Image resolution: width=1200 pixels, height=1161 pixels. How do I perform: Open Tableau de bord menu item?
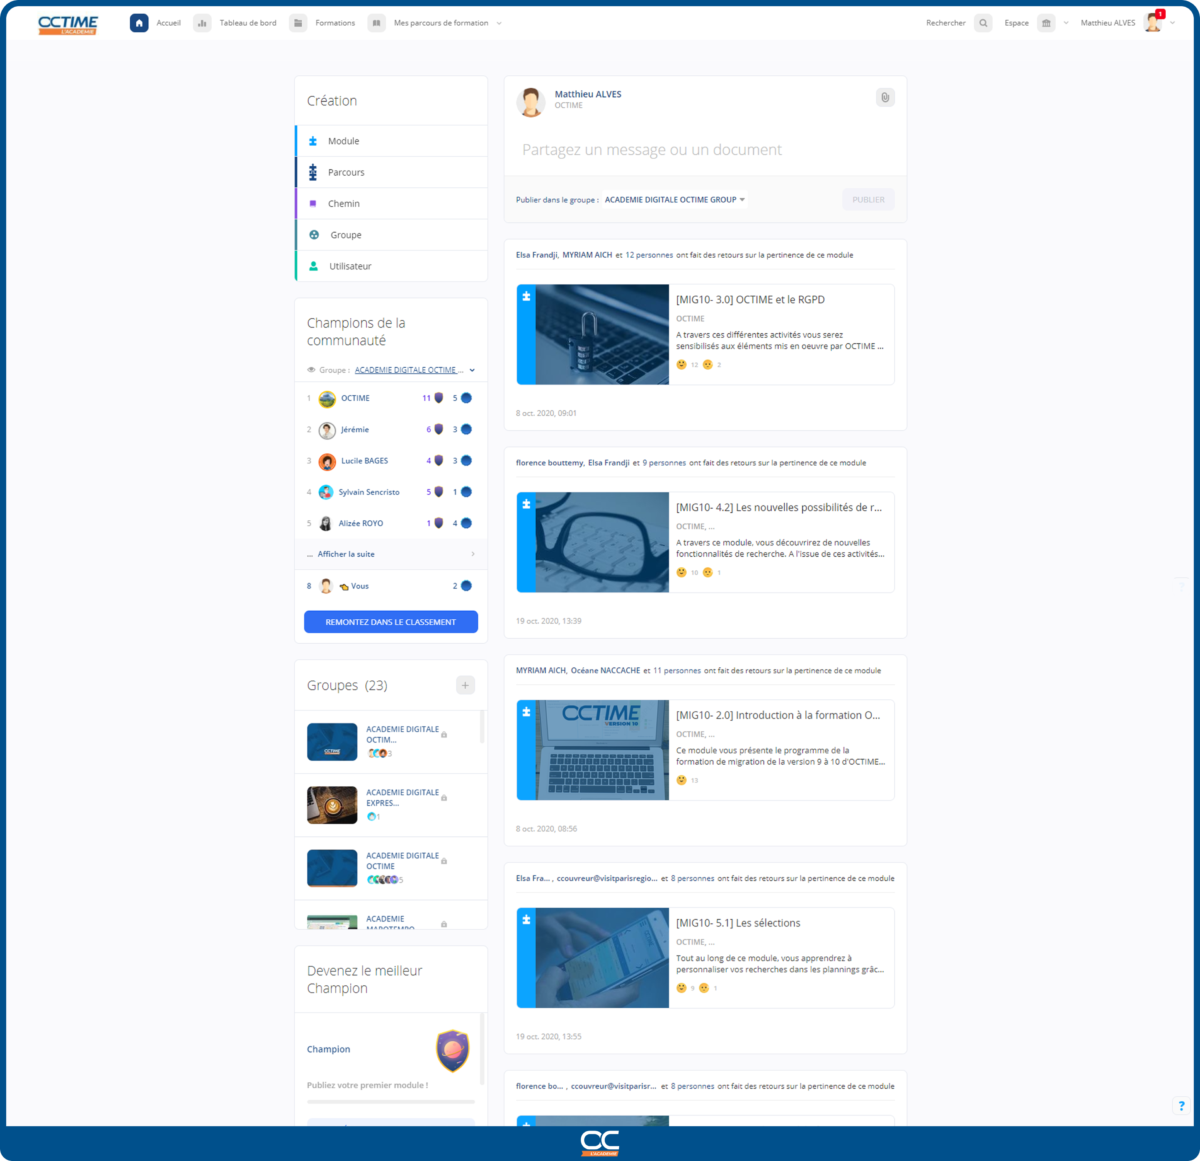pos(248,23)
